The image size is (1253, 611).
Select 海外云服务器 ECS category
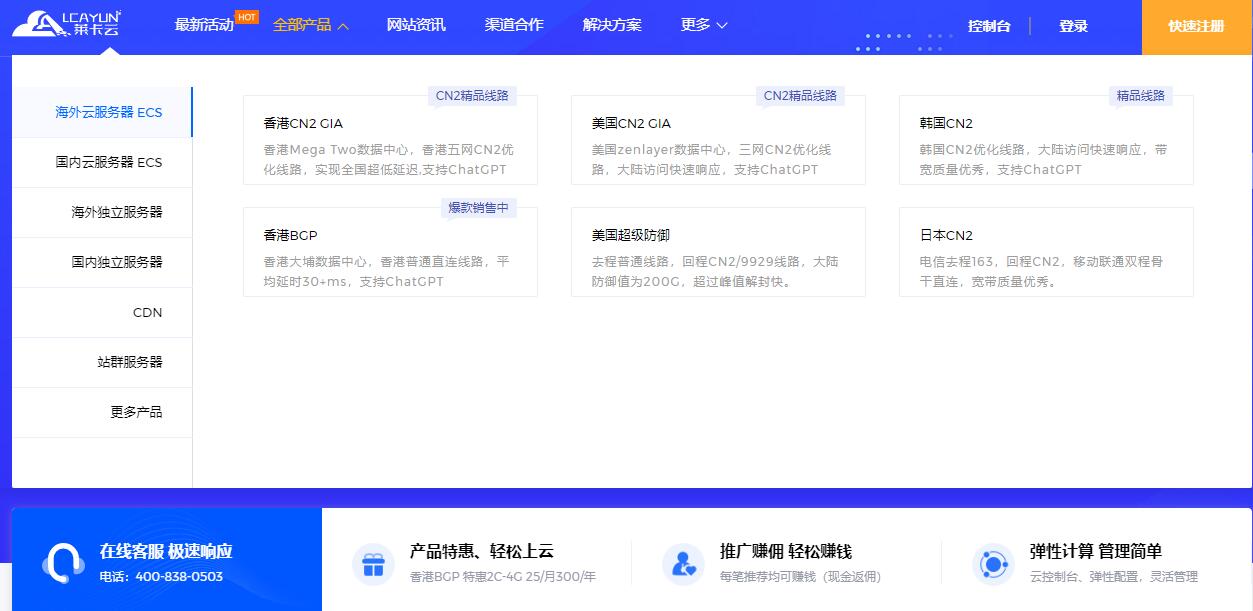click(x=102, y=112)
